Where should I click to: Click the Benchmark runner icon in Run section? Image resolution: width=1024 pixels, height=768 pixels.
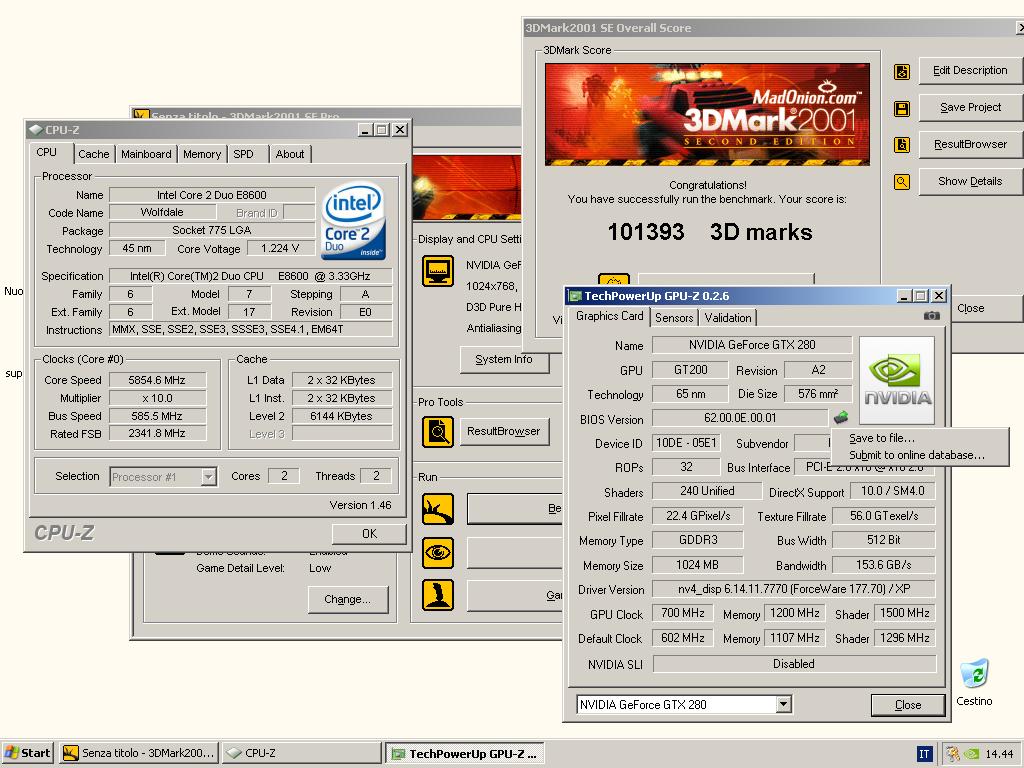(438, 509)
